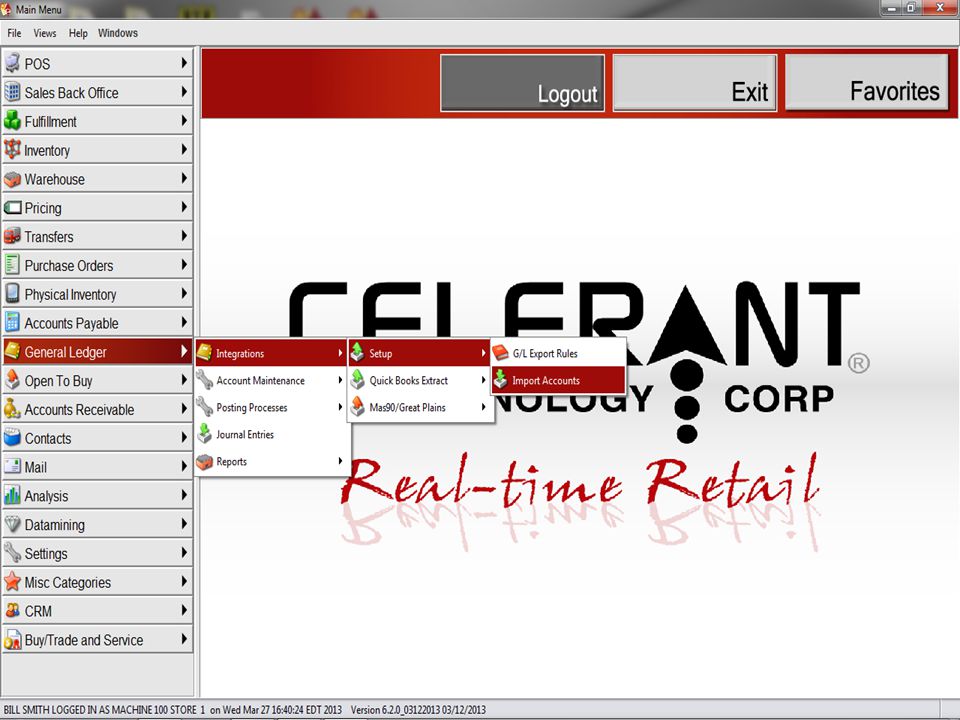Click the Setup green arrow icon
This screenshot has width=960, height=720.
coord(358,353)
